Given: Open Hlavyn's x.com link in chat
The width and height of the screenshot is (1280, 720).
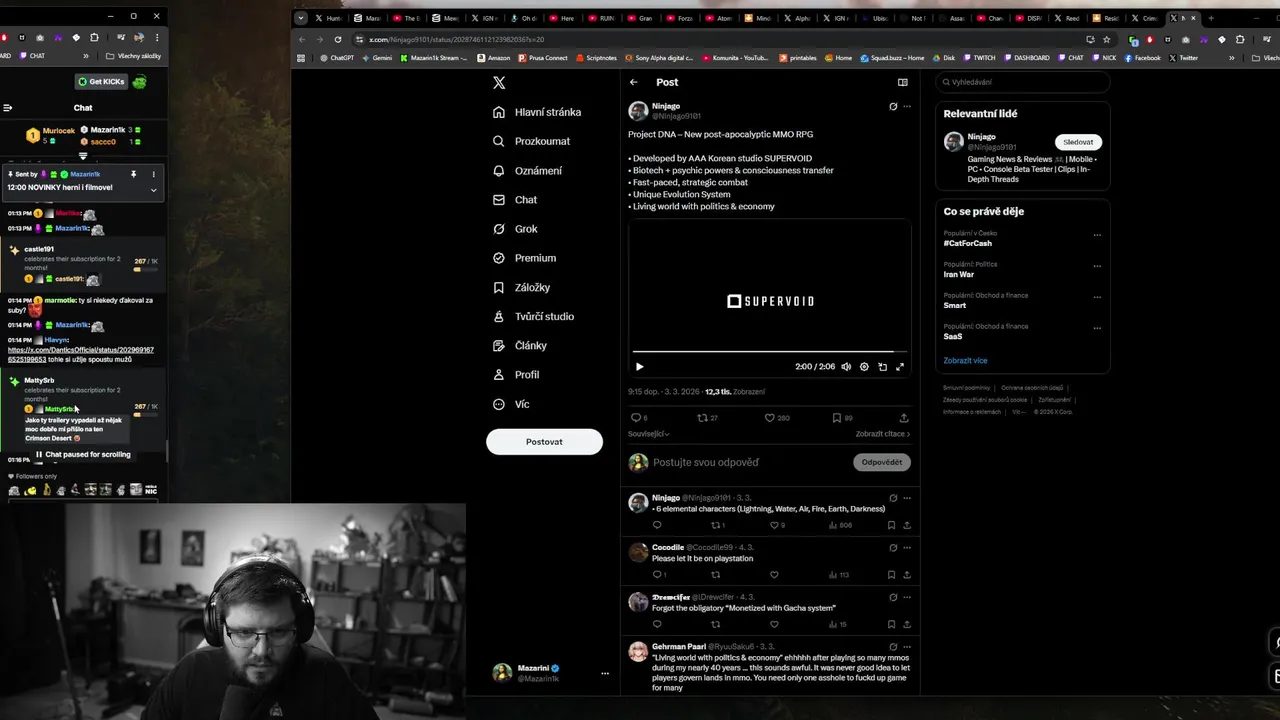Looking at the screenshot, I should pos(81,354).
